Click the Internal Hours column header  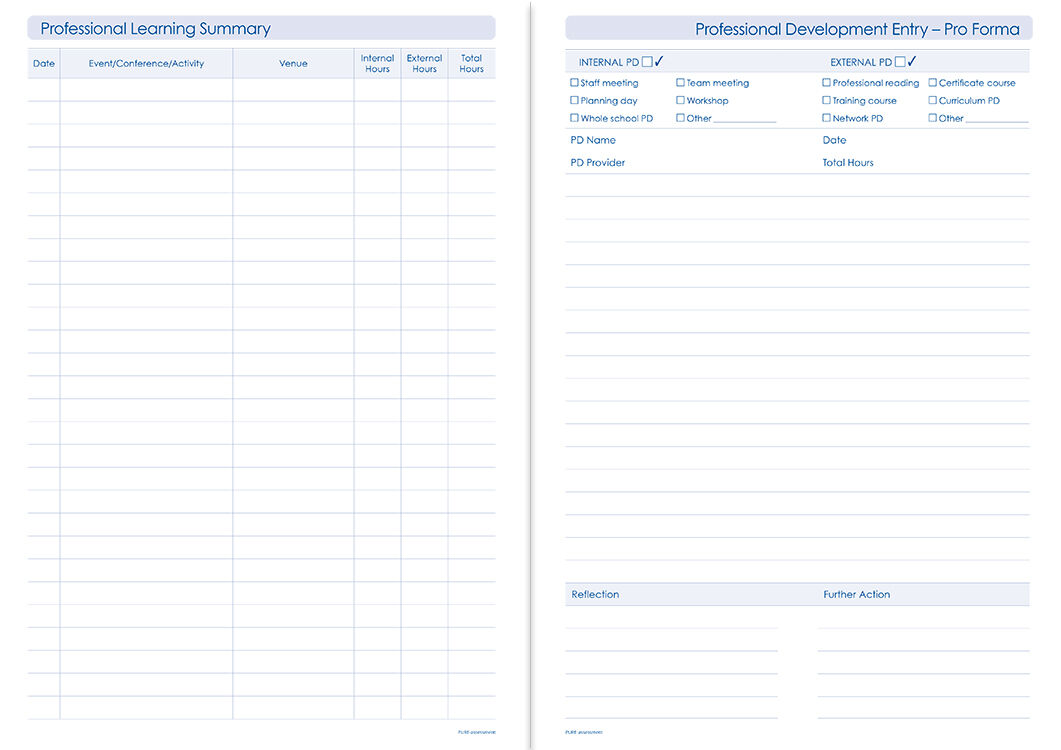coord(377,64)
